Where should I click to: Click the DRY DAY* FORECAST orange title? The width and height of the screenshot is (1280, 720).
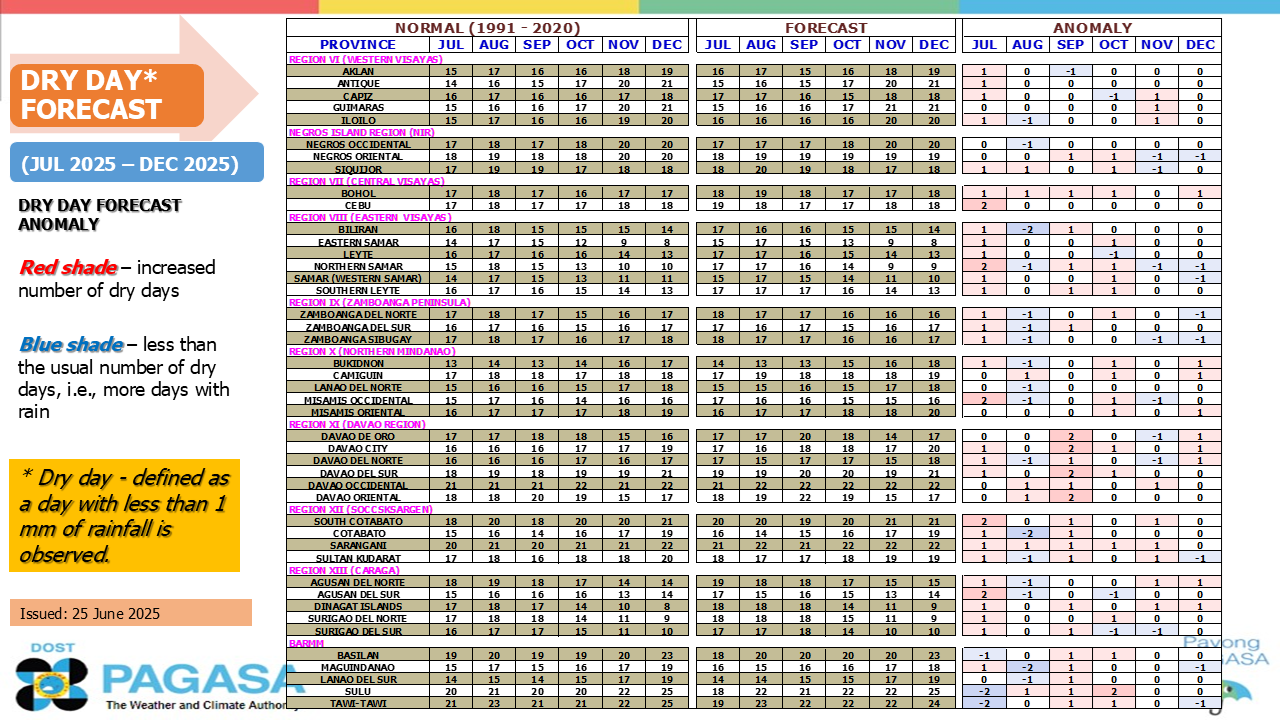pos(107,95)
